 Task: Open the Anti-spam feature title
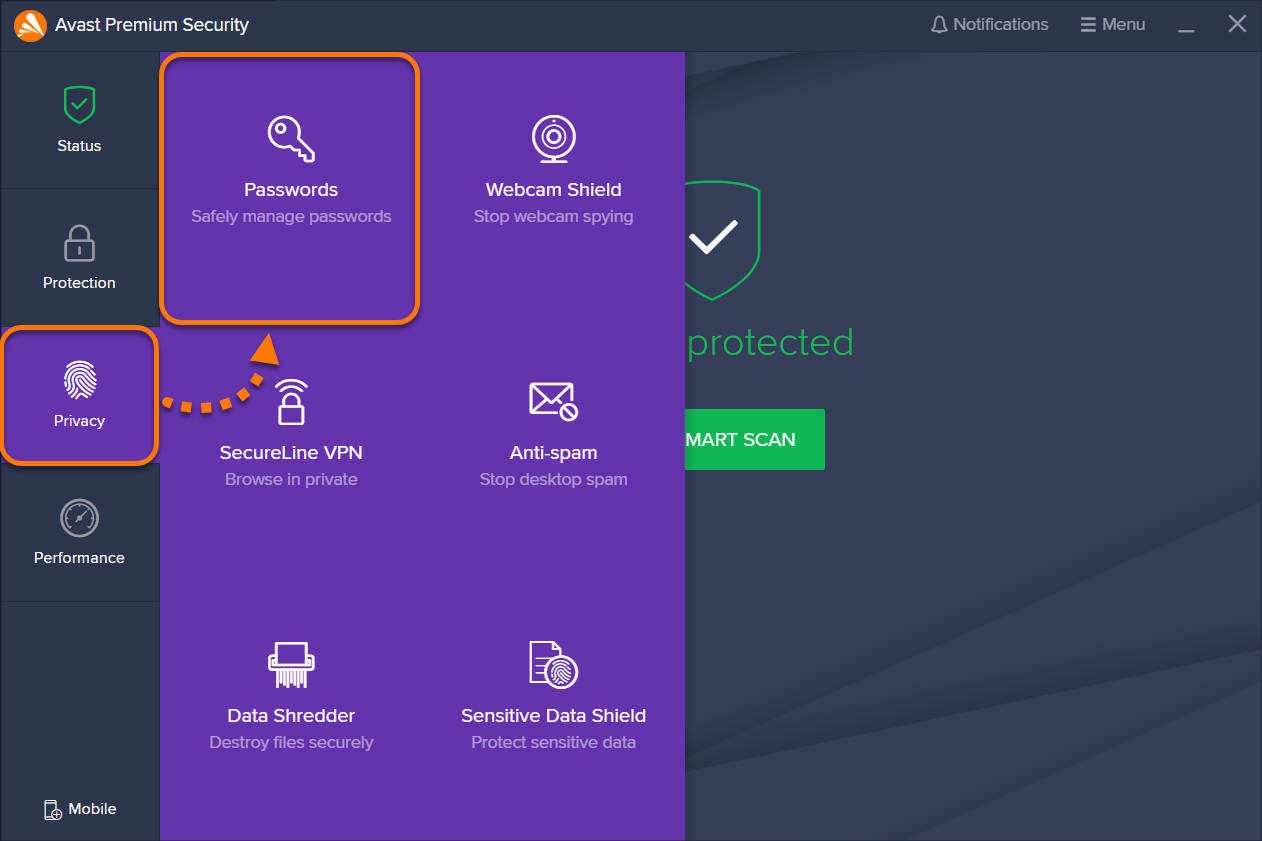(x=553, y=453)
